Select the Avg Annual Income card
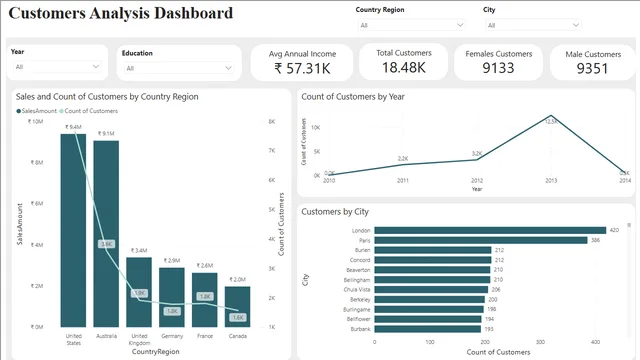 click(302, 62)
